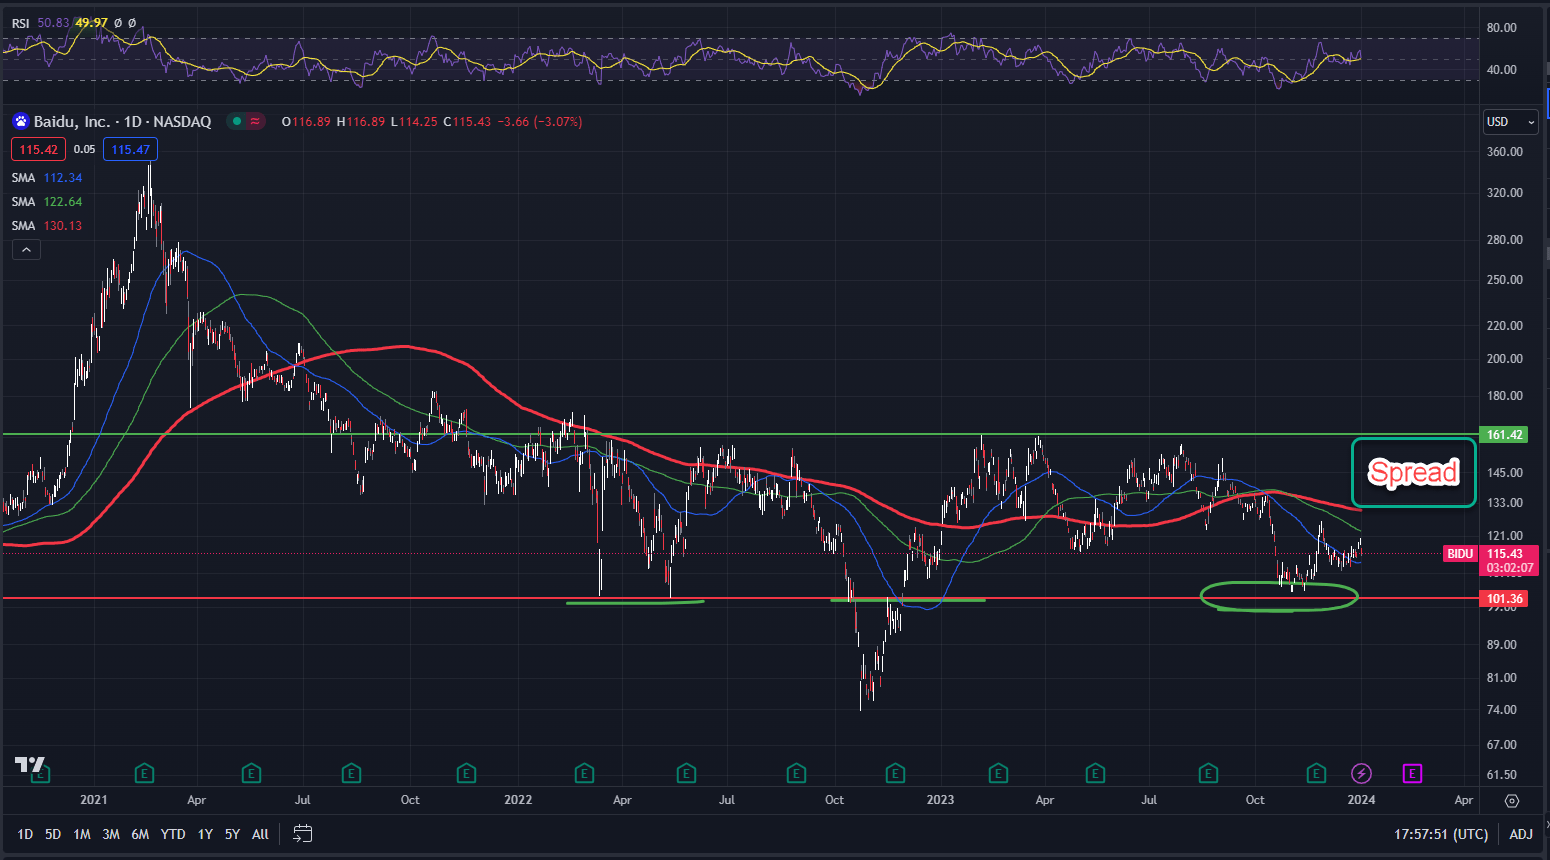Click the red 115.42 sell price button
Image resolution: width=1550 pixels, height=860 pixels.
tap(38, 149)
